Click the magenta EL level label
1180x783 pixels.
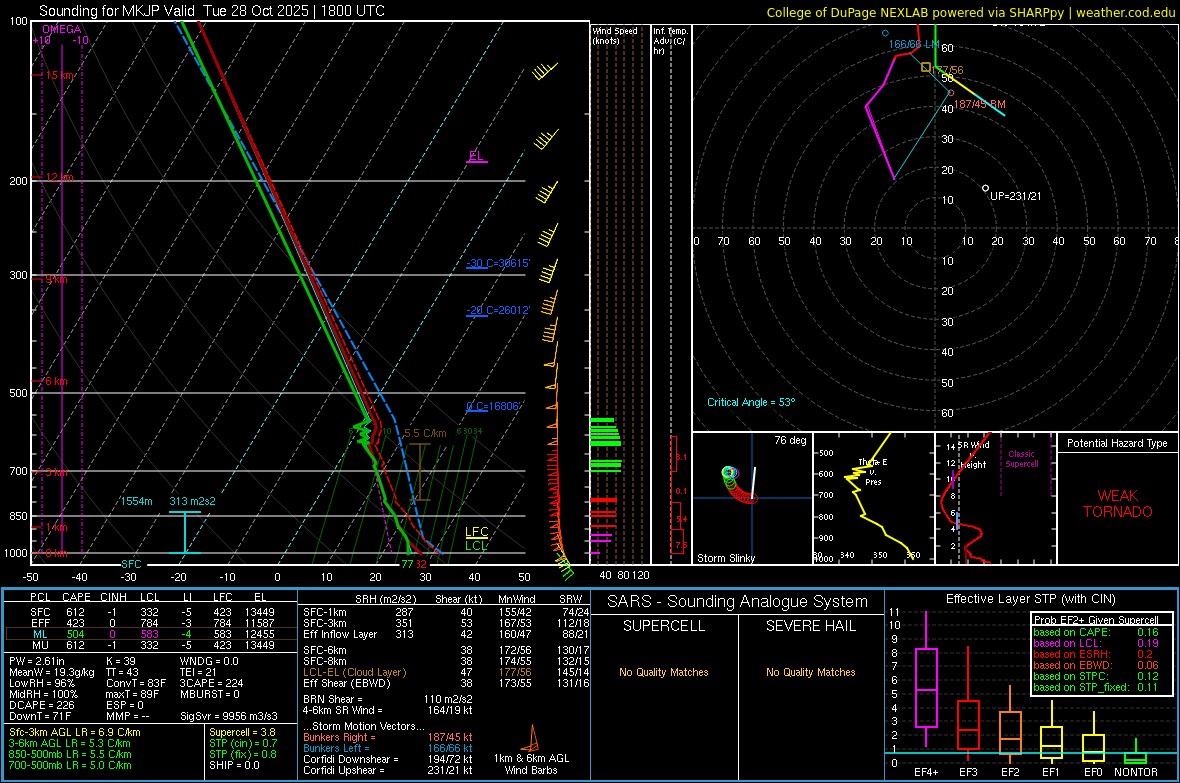tap(476, 156)
